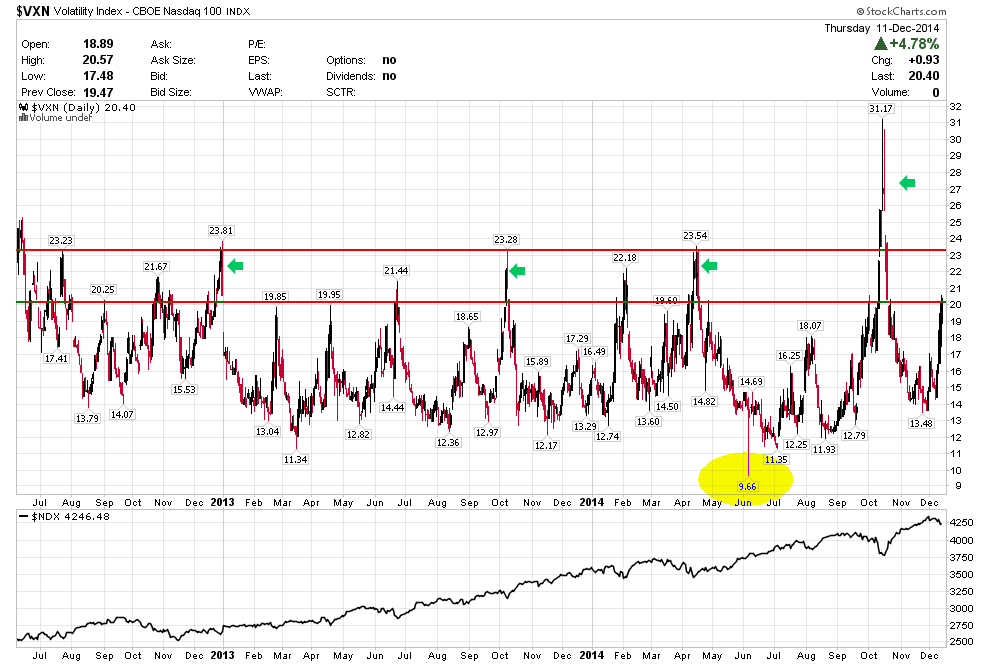The height and width of the screenshot is (664, 990).
Task: Click the 4250 value on the $NDX axis
Action: click(x=961, y=523)
